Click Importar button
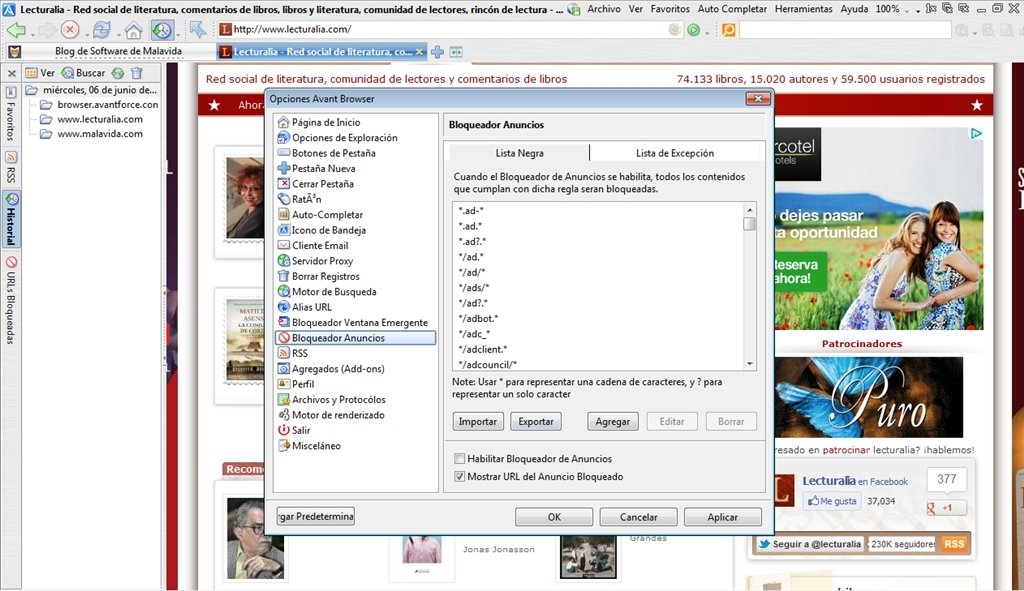1024x591 pixels. pos(477,422)
